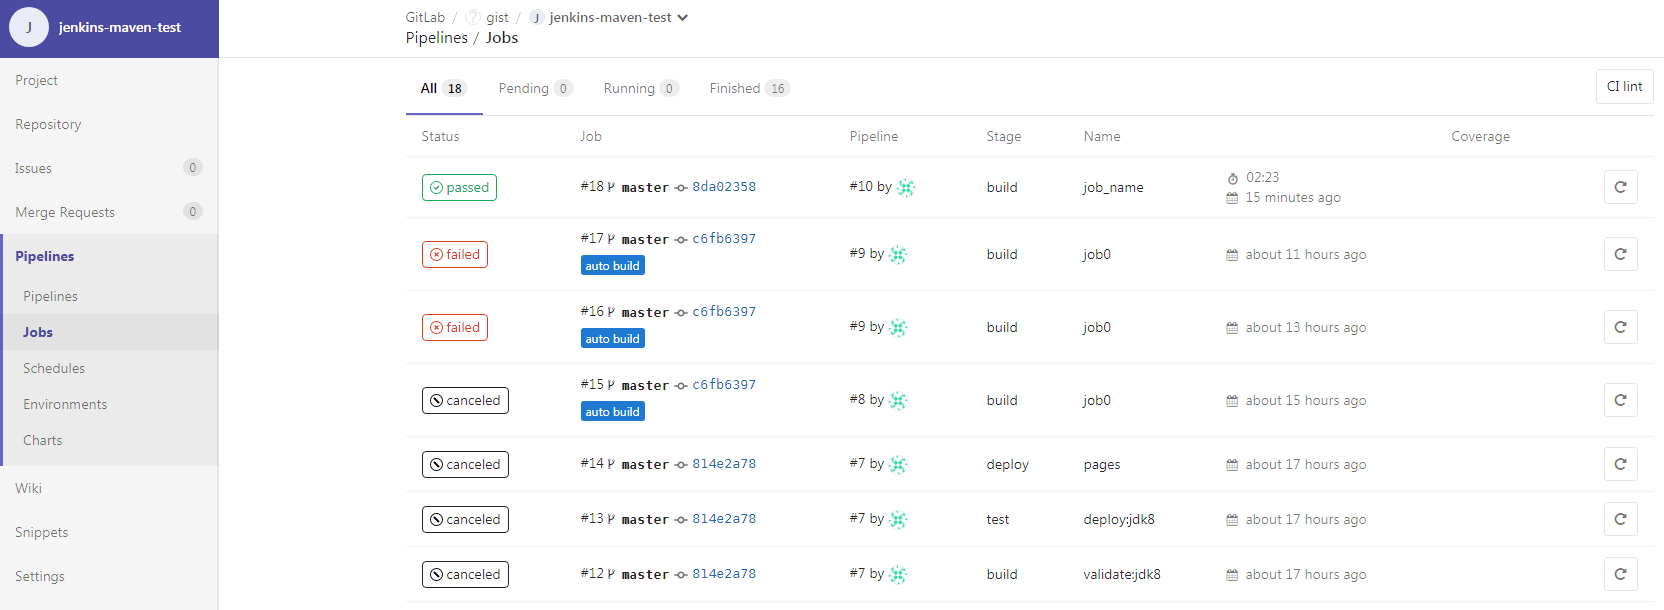This screenshot has width=1664, height=610.
Task: Open user avatar in job #16 row
Action: [x=898, y=327]
